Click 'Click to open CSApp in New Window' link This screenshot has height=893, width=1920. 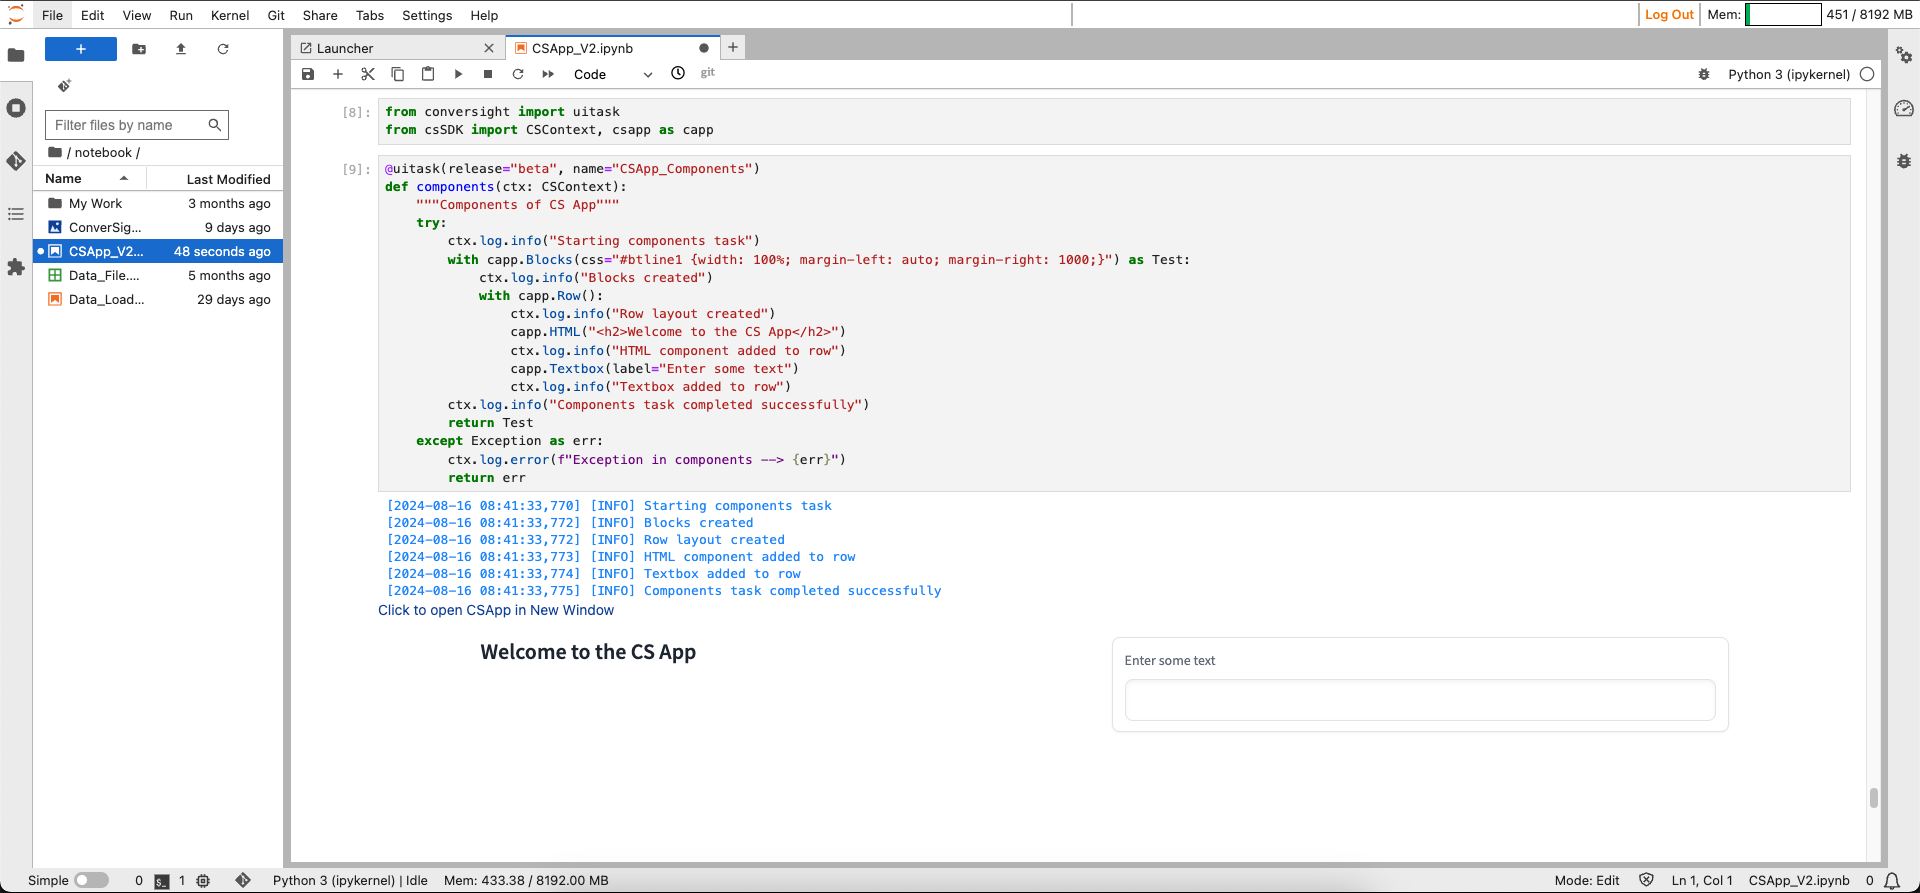(x=496, y=610)
